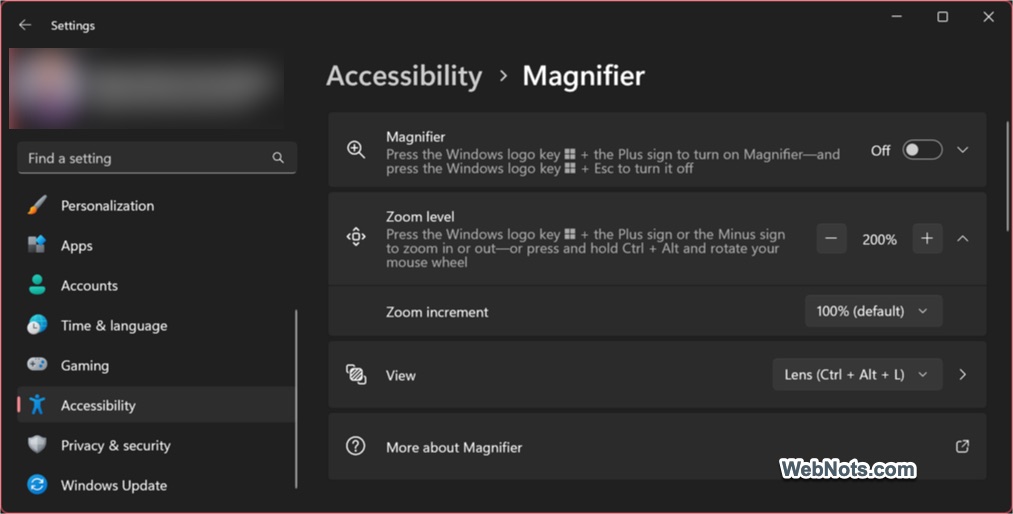1013x514 pixels.
Task: Select Accessibility in the sidebar
Action: tap(156, 405)
